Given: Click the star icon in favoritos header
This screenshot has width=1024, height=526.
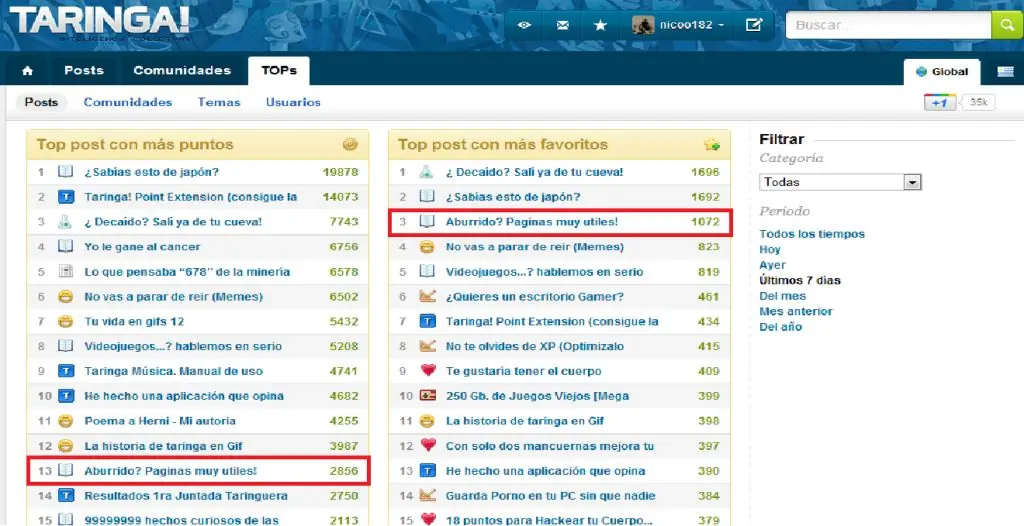Looking at the screenshot, I should [712, 144].
